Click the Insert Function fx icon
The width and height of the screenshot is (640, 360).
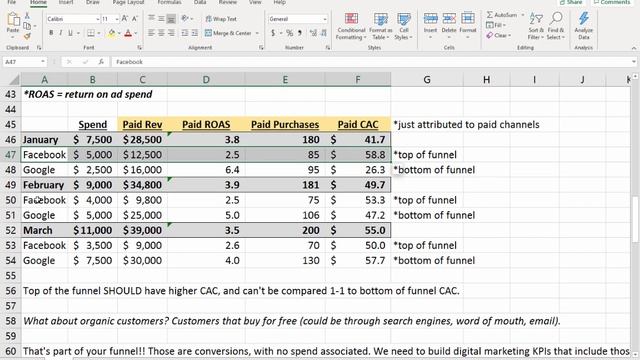pos(101,62)
